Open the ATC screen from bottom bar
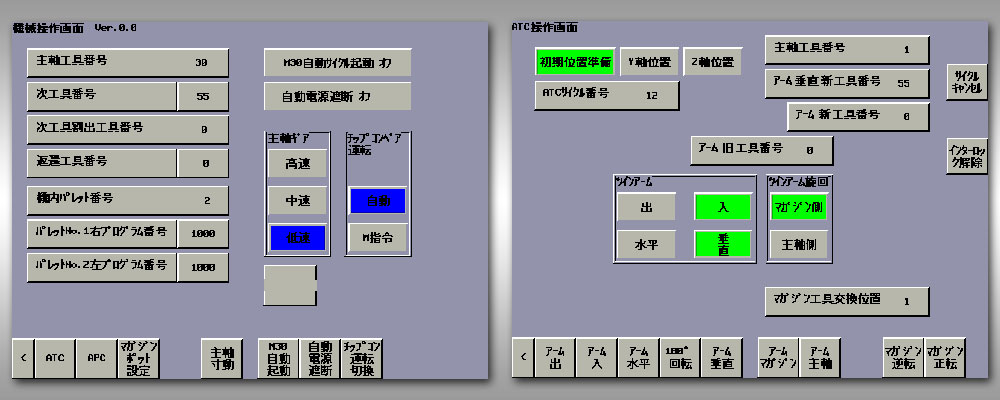Viewport: 1000px width, 400px height. coord(55,357)
